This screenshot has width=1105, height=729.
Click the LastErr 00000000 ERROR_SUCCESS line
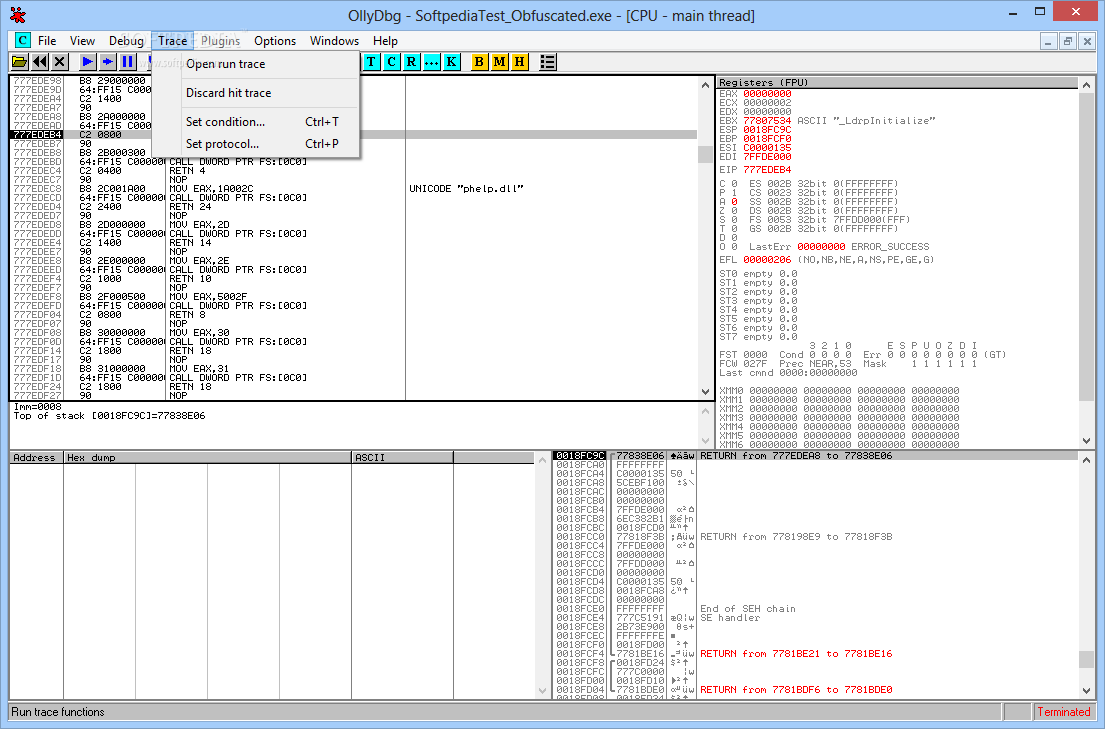coord(839,247)
